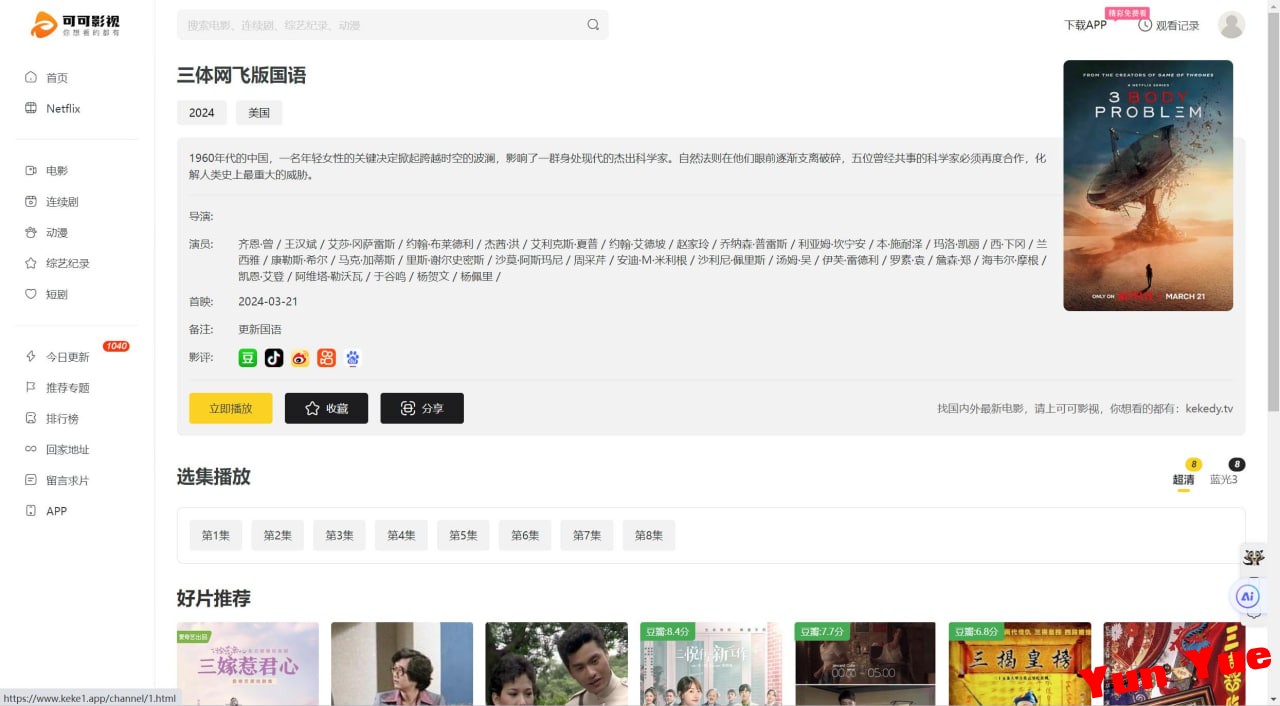Click the scrollbar down arrow
Image resolution: width=1280 pixels, height=706 pixels.
(1273, 698)
